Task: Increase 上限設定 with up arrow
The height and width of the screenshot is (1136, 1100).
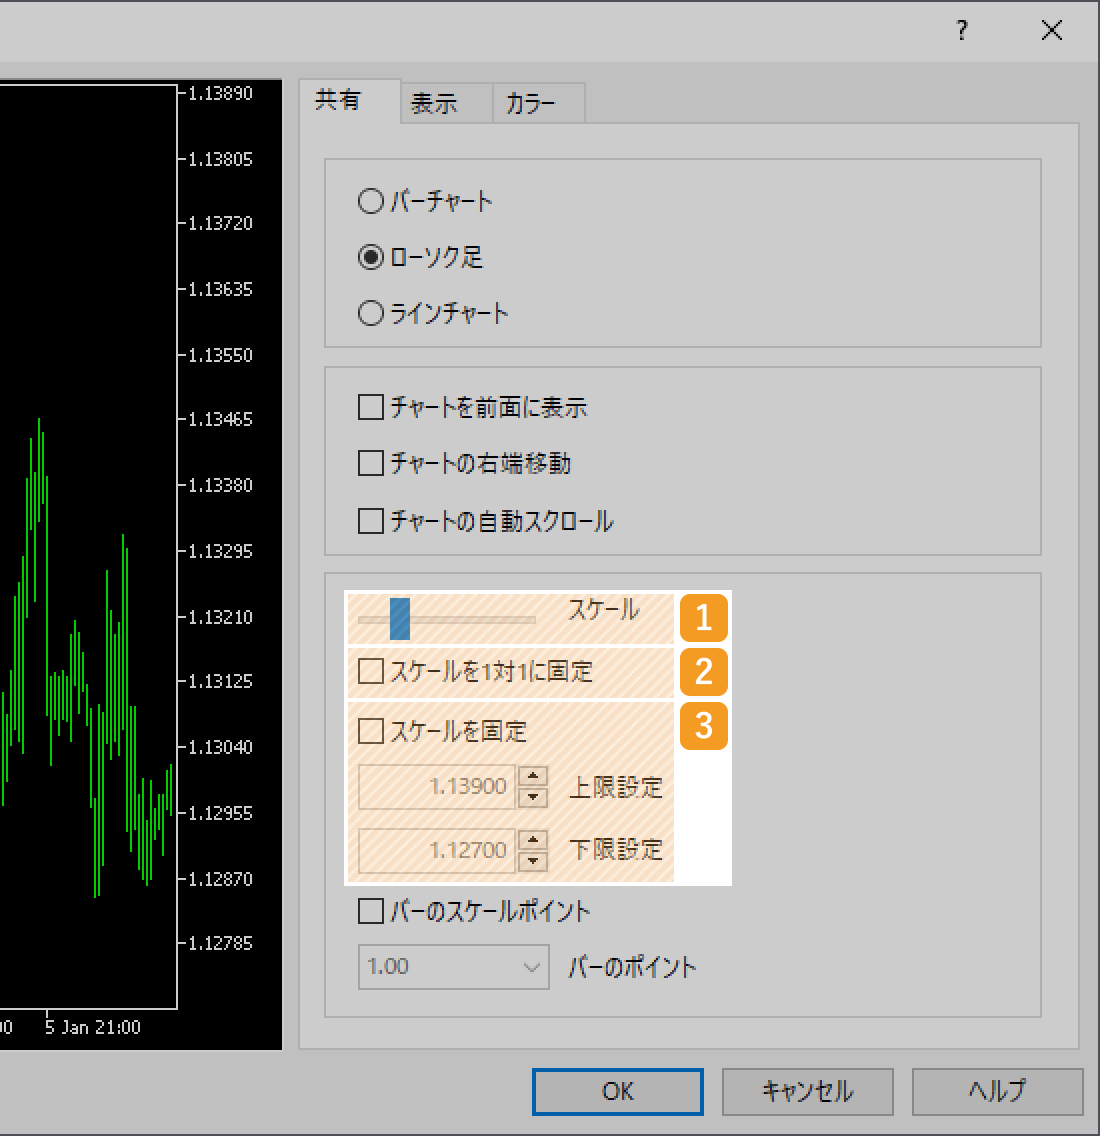Action: tap(533, 776)
